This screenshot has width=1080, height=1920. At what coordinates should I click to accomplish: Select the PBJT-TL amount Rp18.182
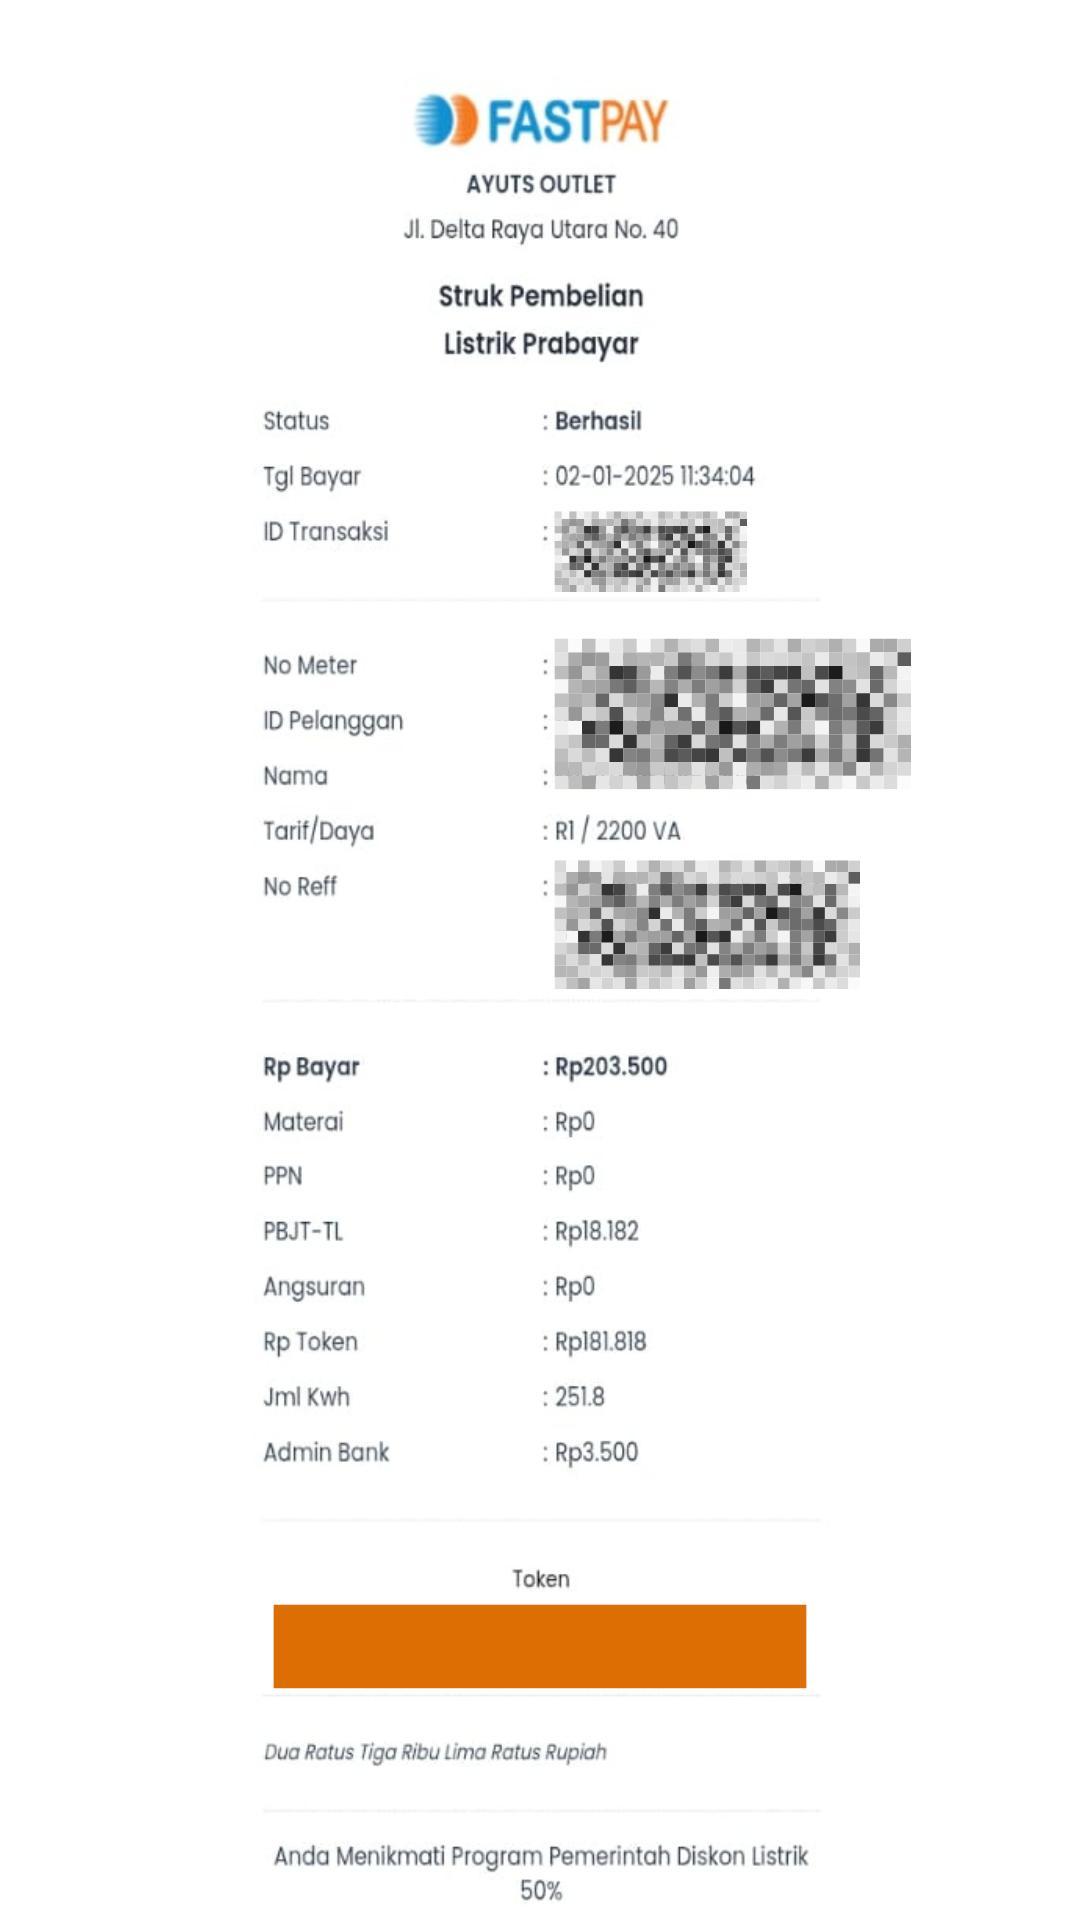(596, 1231)
